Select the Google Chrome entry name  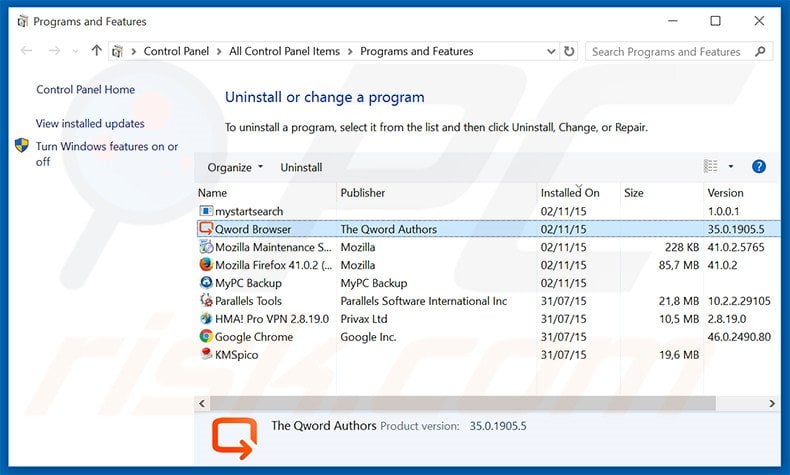click(x=254, y=337)
